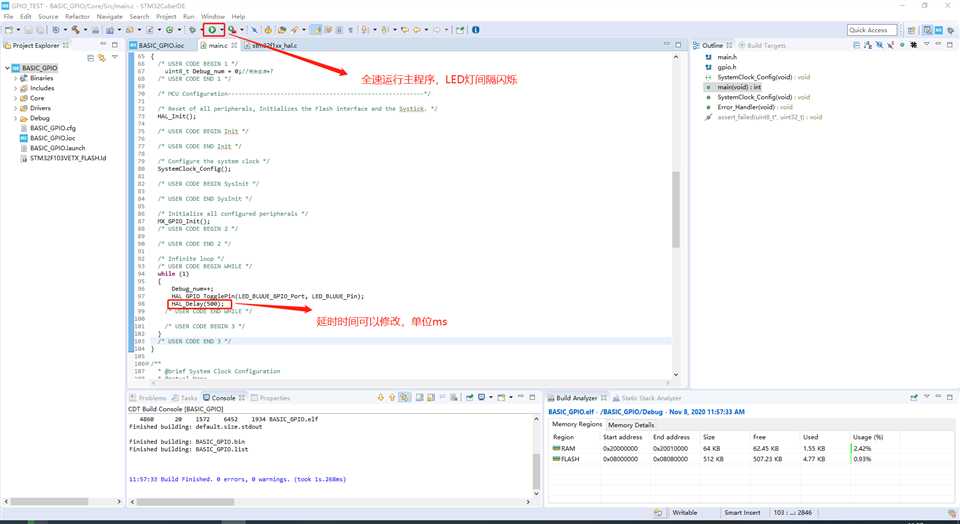Click Collapse All in Project Explorer
The width and height of the screenshot is (960, 524).
point(91,58)
